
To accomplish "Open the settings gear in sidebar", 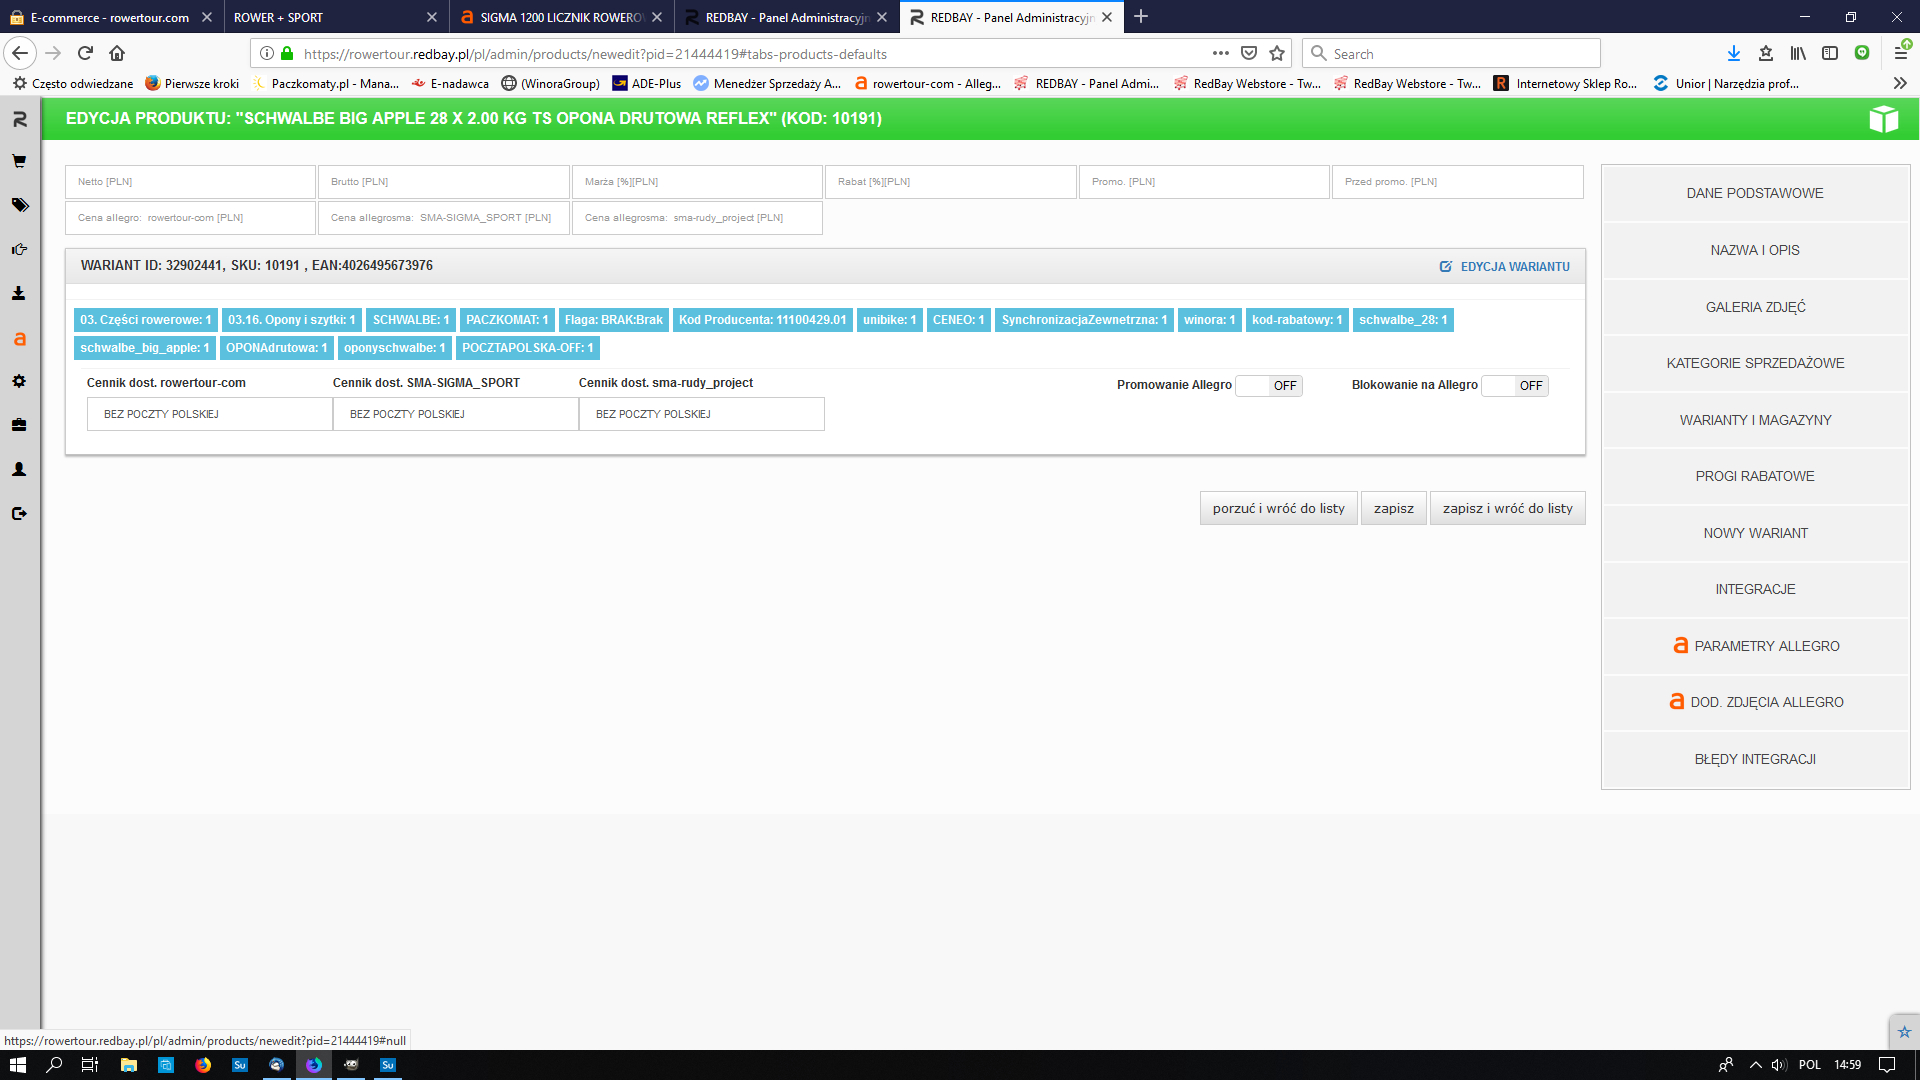I will pos(19,381).
